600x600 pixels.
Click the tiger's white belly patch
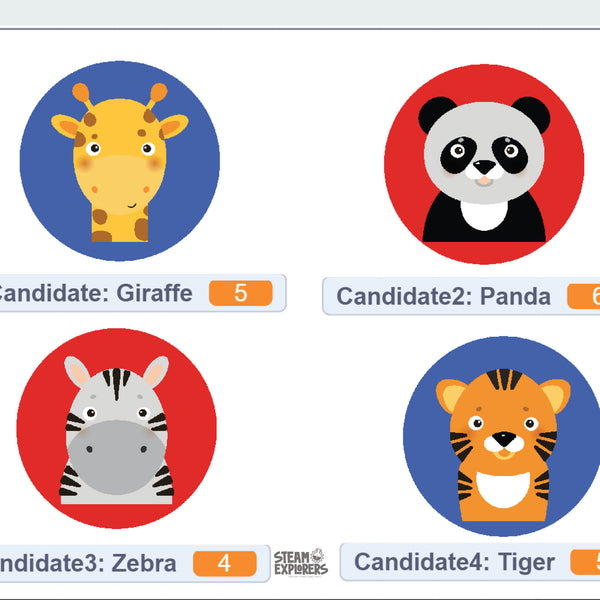pos(504,487)
